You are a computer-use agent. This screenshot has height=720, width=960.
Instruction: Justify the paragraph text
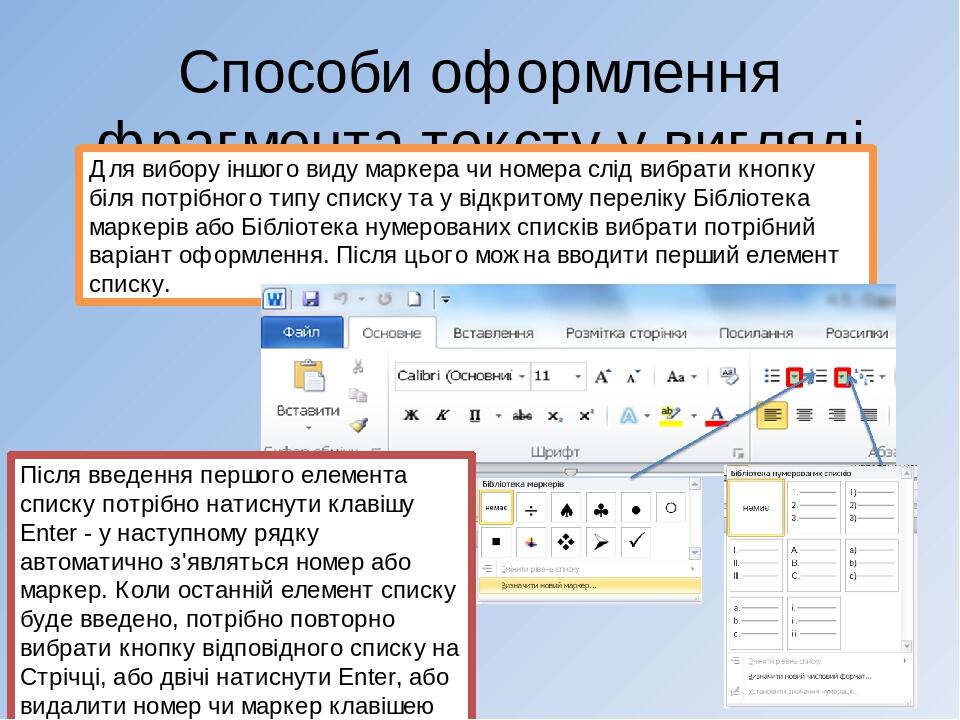point(868,415)
